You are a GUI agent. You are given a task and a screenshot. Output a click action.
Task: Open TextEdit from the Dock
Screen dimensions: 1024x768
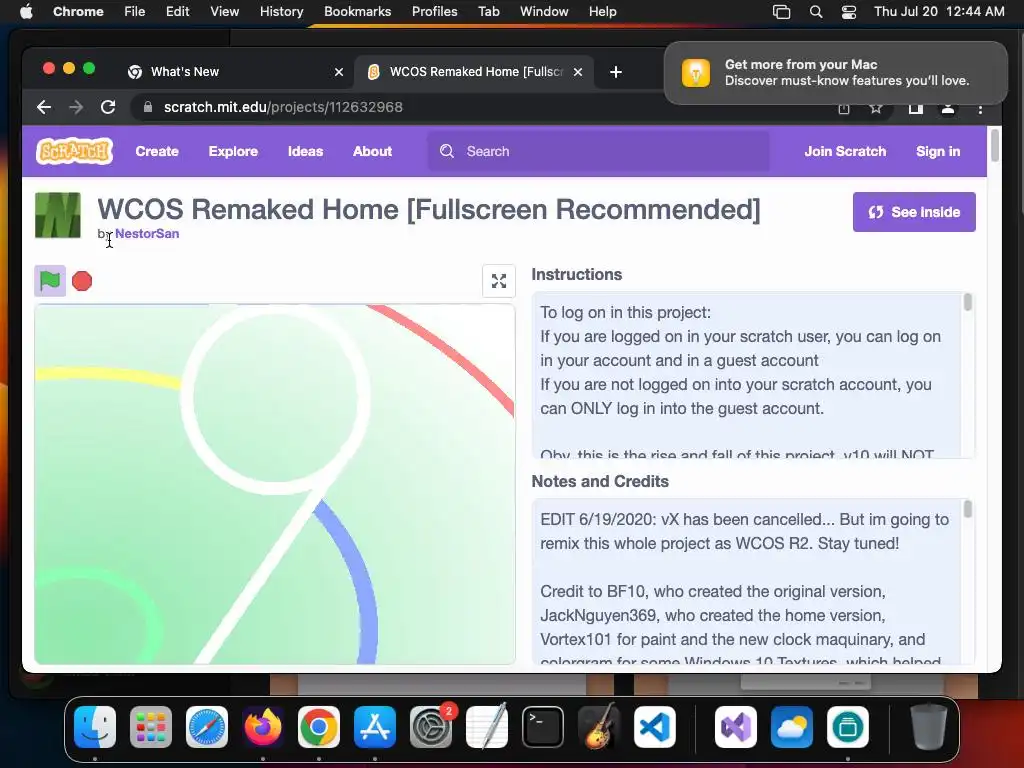[487, 727]
